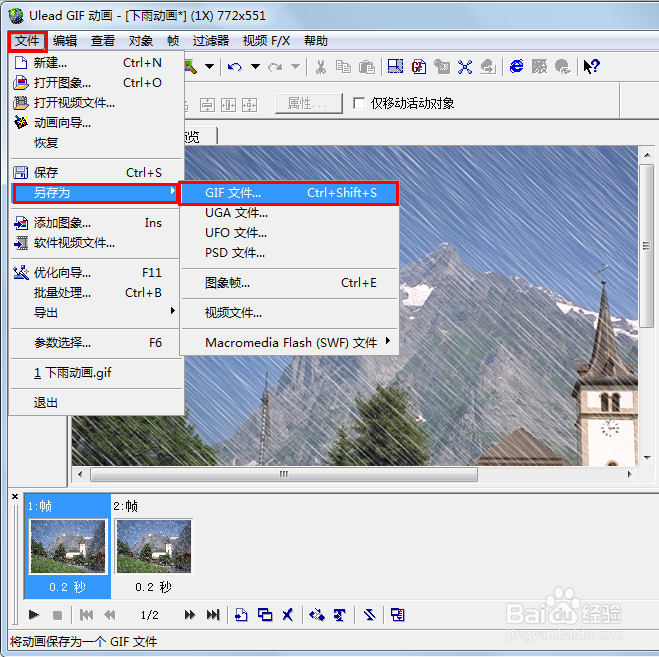
Task: Click the tween frames icon
Action: pyautogui.click(x=316, y=615)
